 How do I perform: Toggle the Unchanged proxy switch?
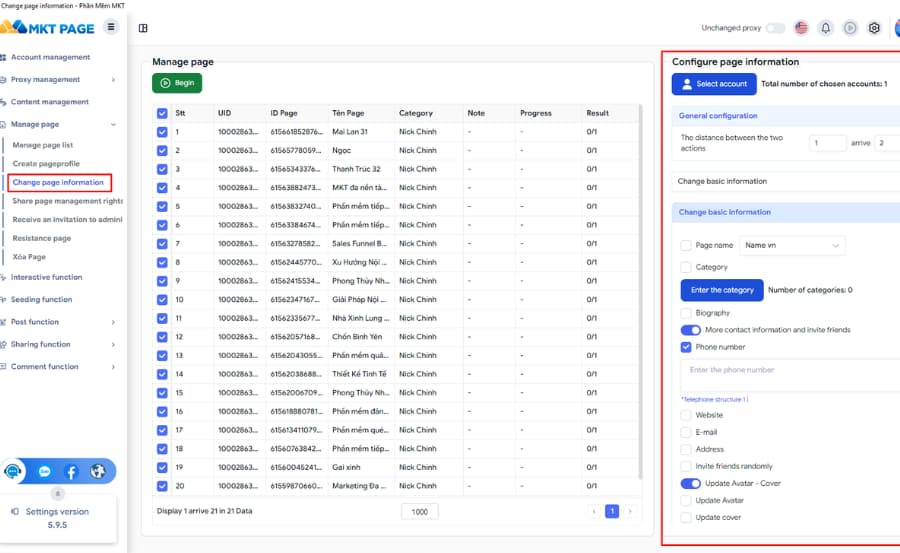tap(775, 28)
